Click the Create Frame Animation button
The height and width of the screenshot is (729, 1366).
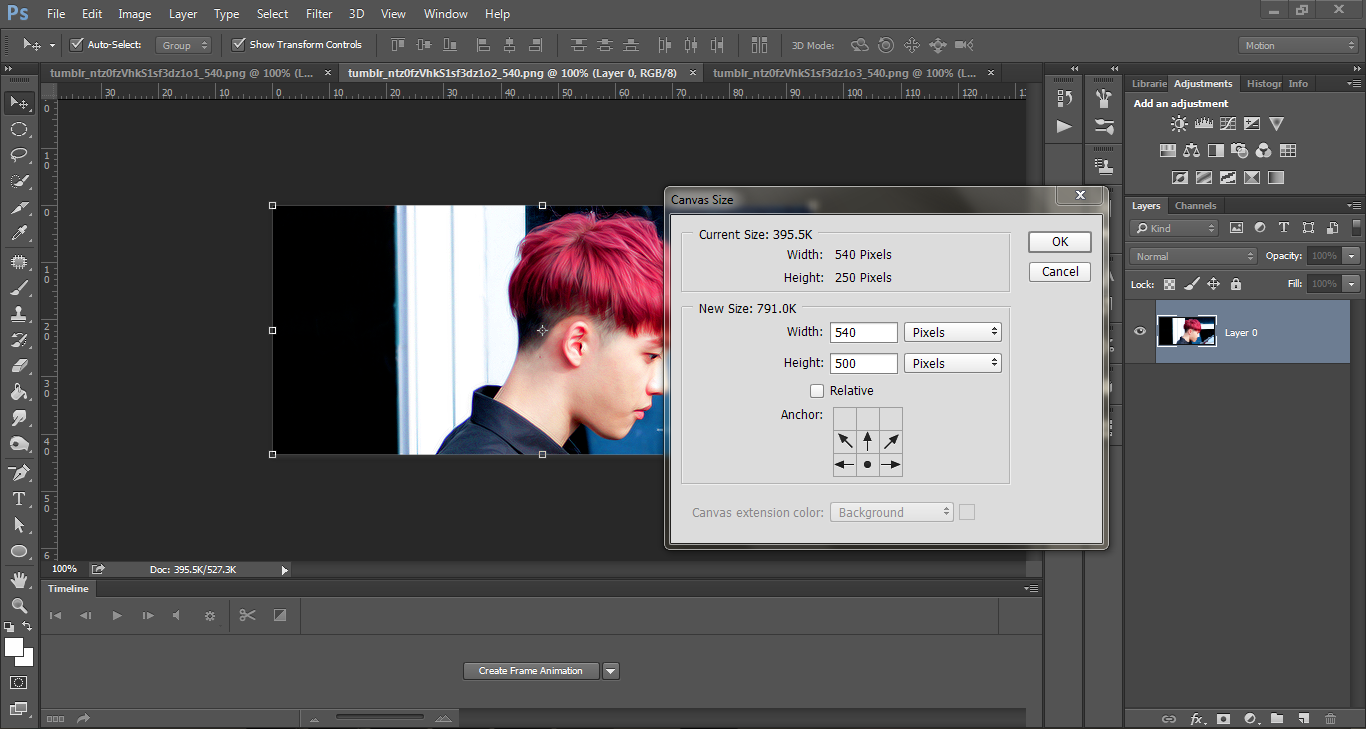click(x=530, y=671)
